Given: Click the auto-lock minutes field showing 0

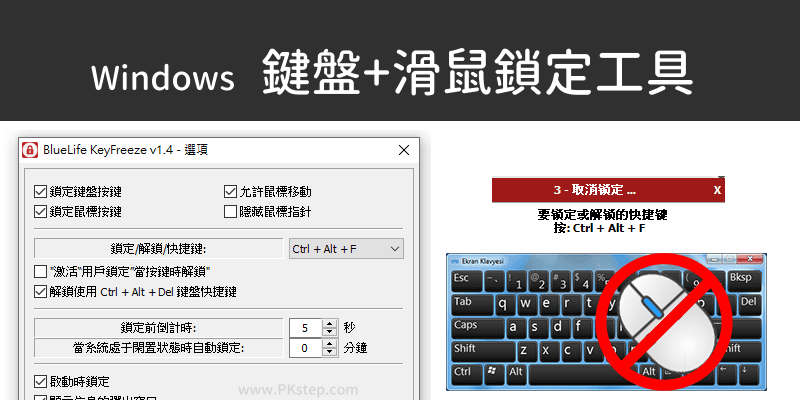Looking at the screenshot, I should [x=306, y=348].
